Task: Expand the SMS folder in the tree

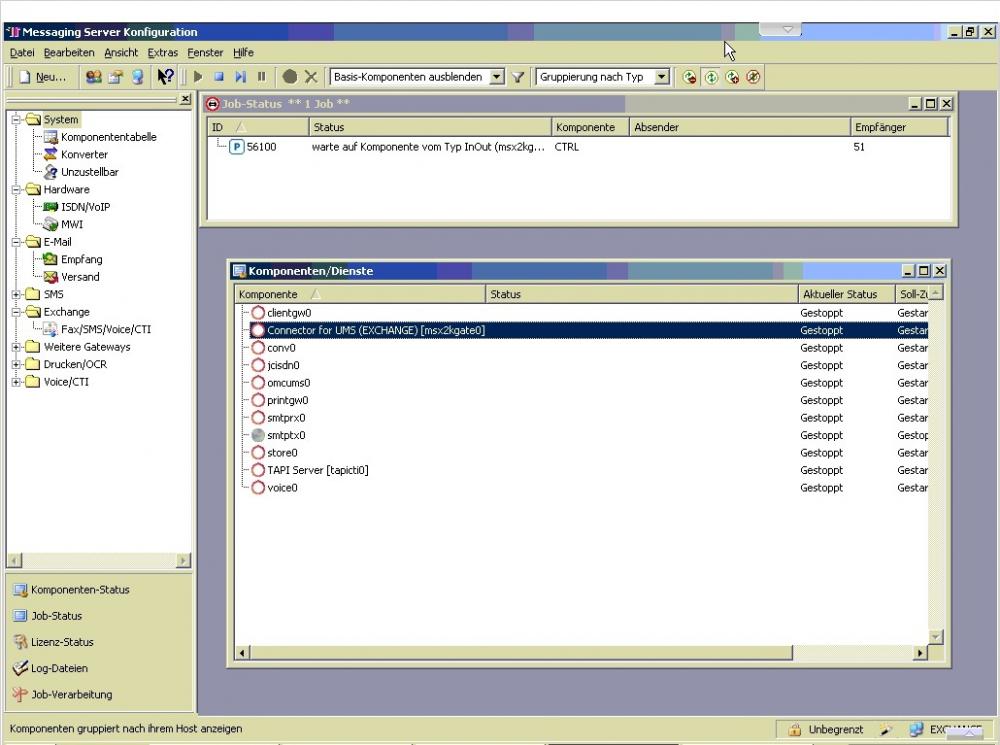Action: tap(17, 295)
